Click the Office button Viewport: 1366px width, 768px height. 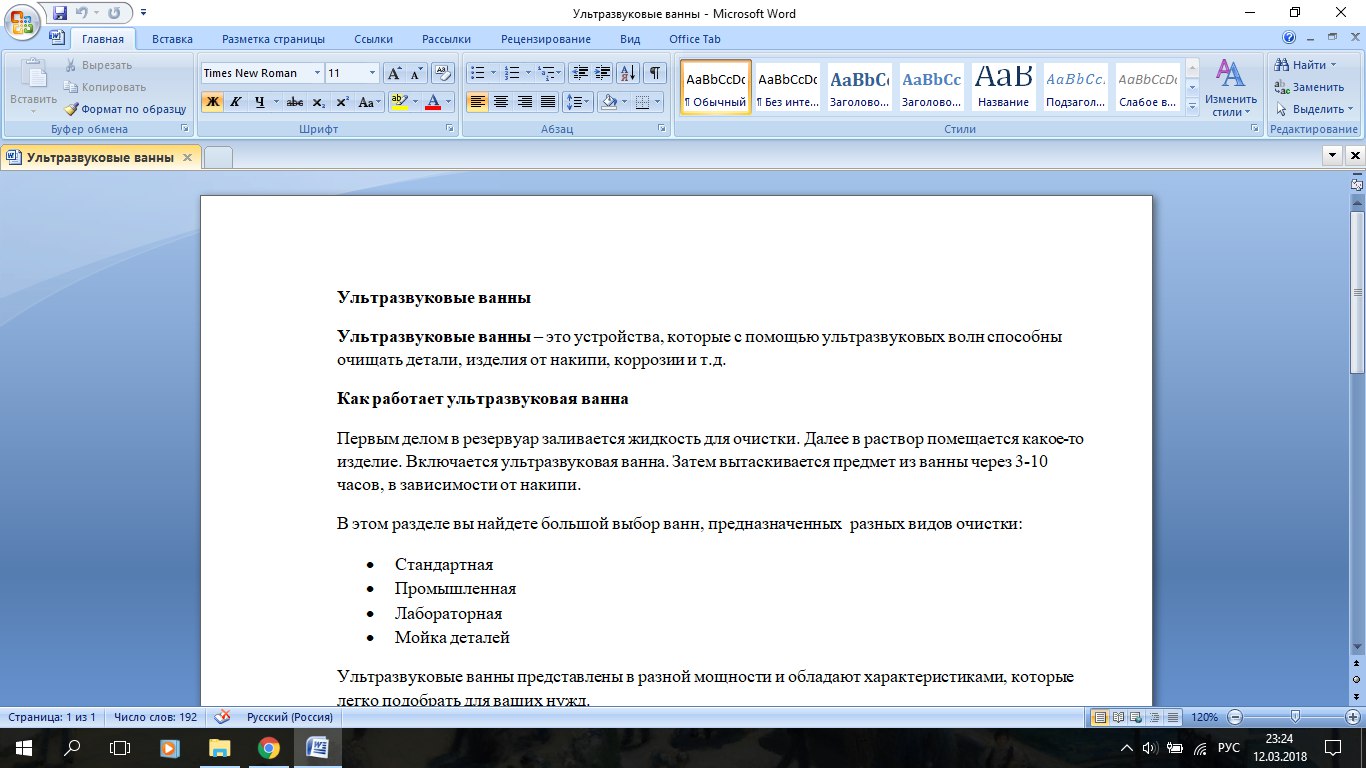point(22,20)
